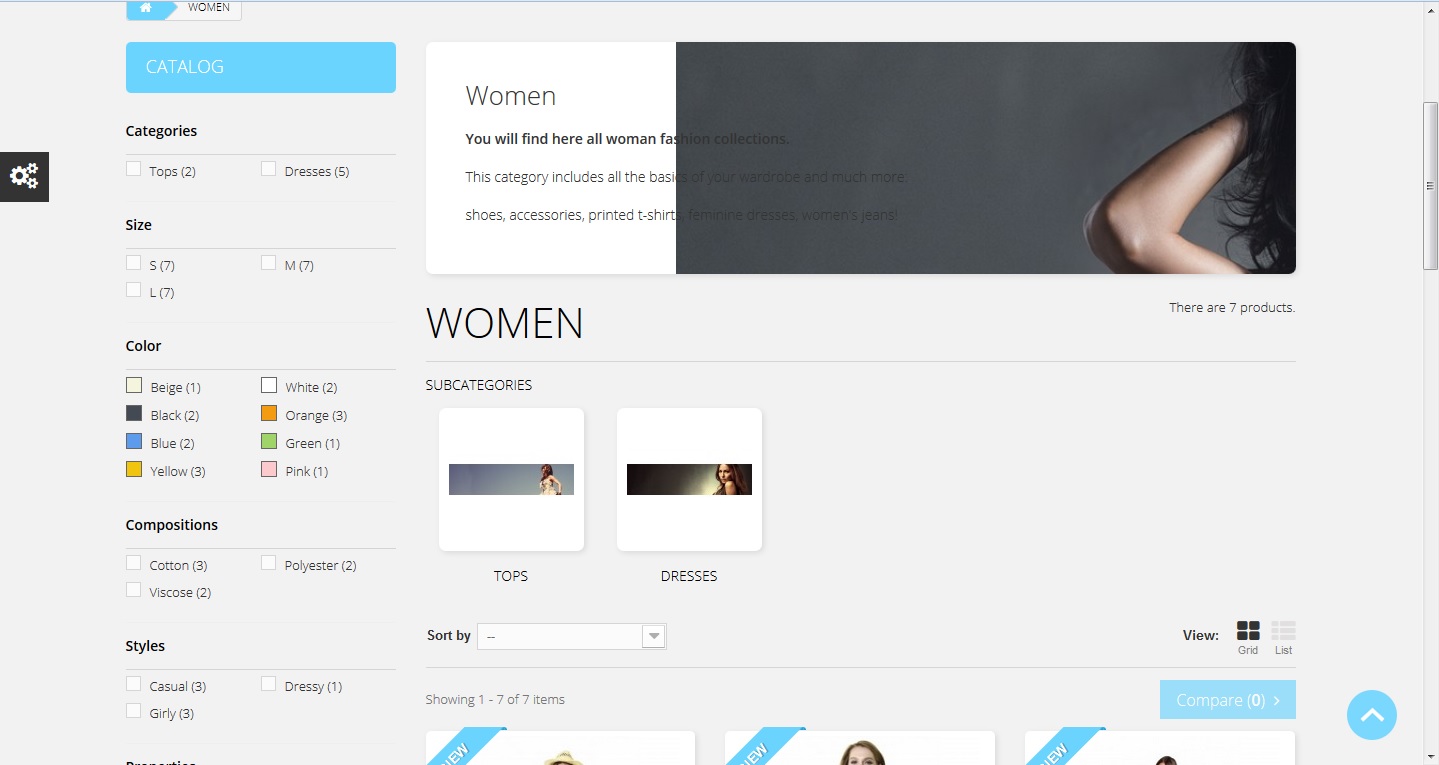Click the CATALOG block header

pyautogui.click(x=261, y=67)
